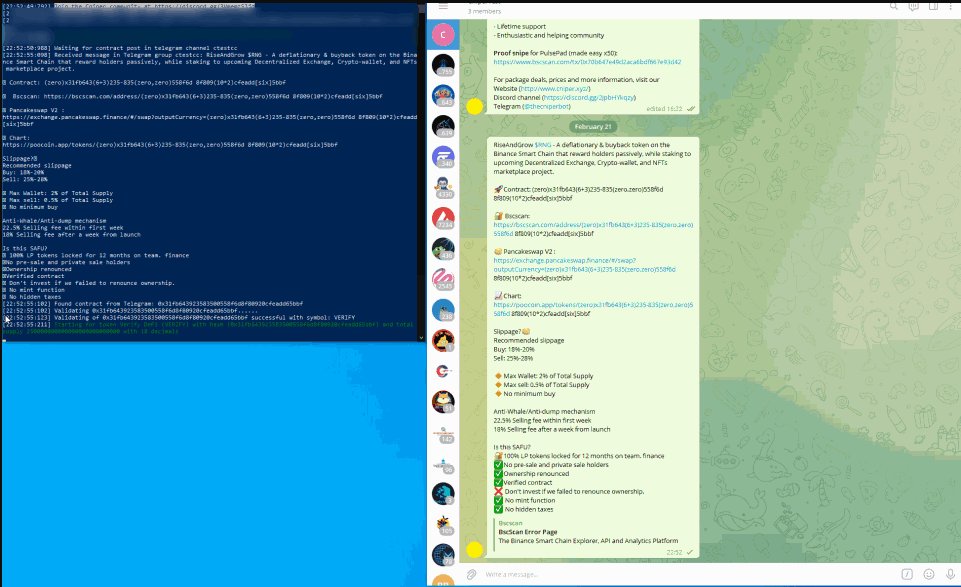
Task: Open the emoji picker smiley icon
Action: click(929, 574)
